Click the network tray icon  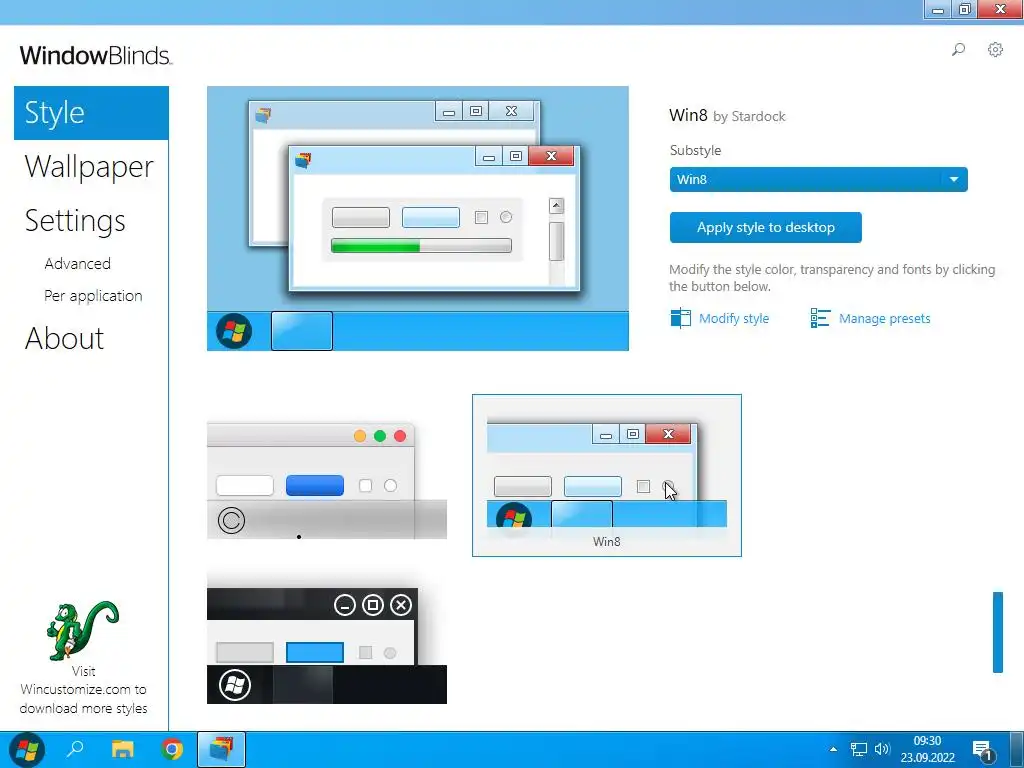pos(858,750)
